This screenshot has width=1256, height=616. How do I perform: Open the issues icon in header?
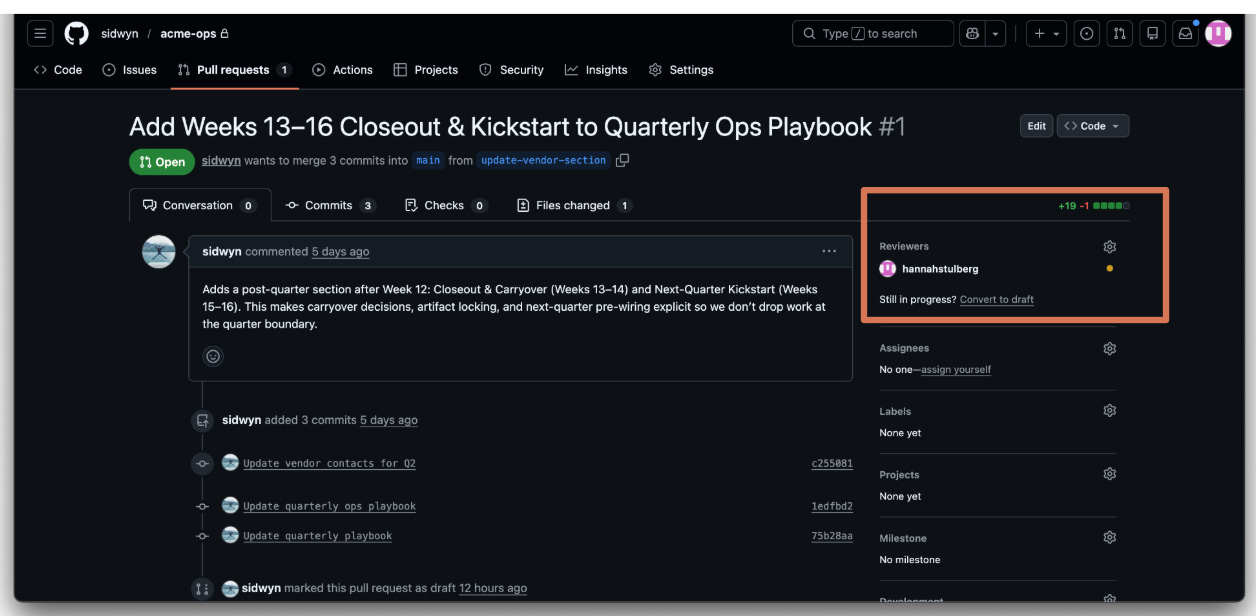(1087, 34)
